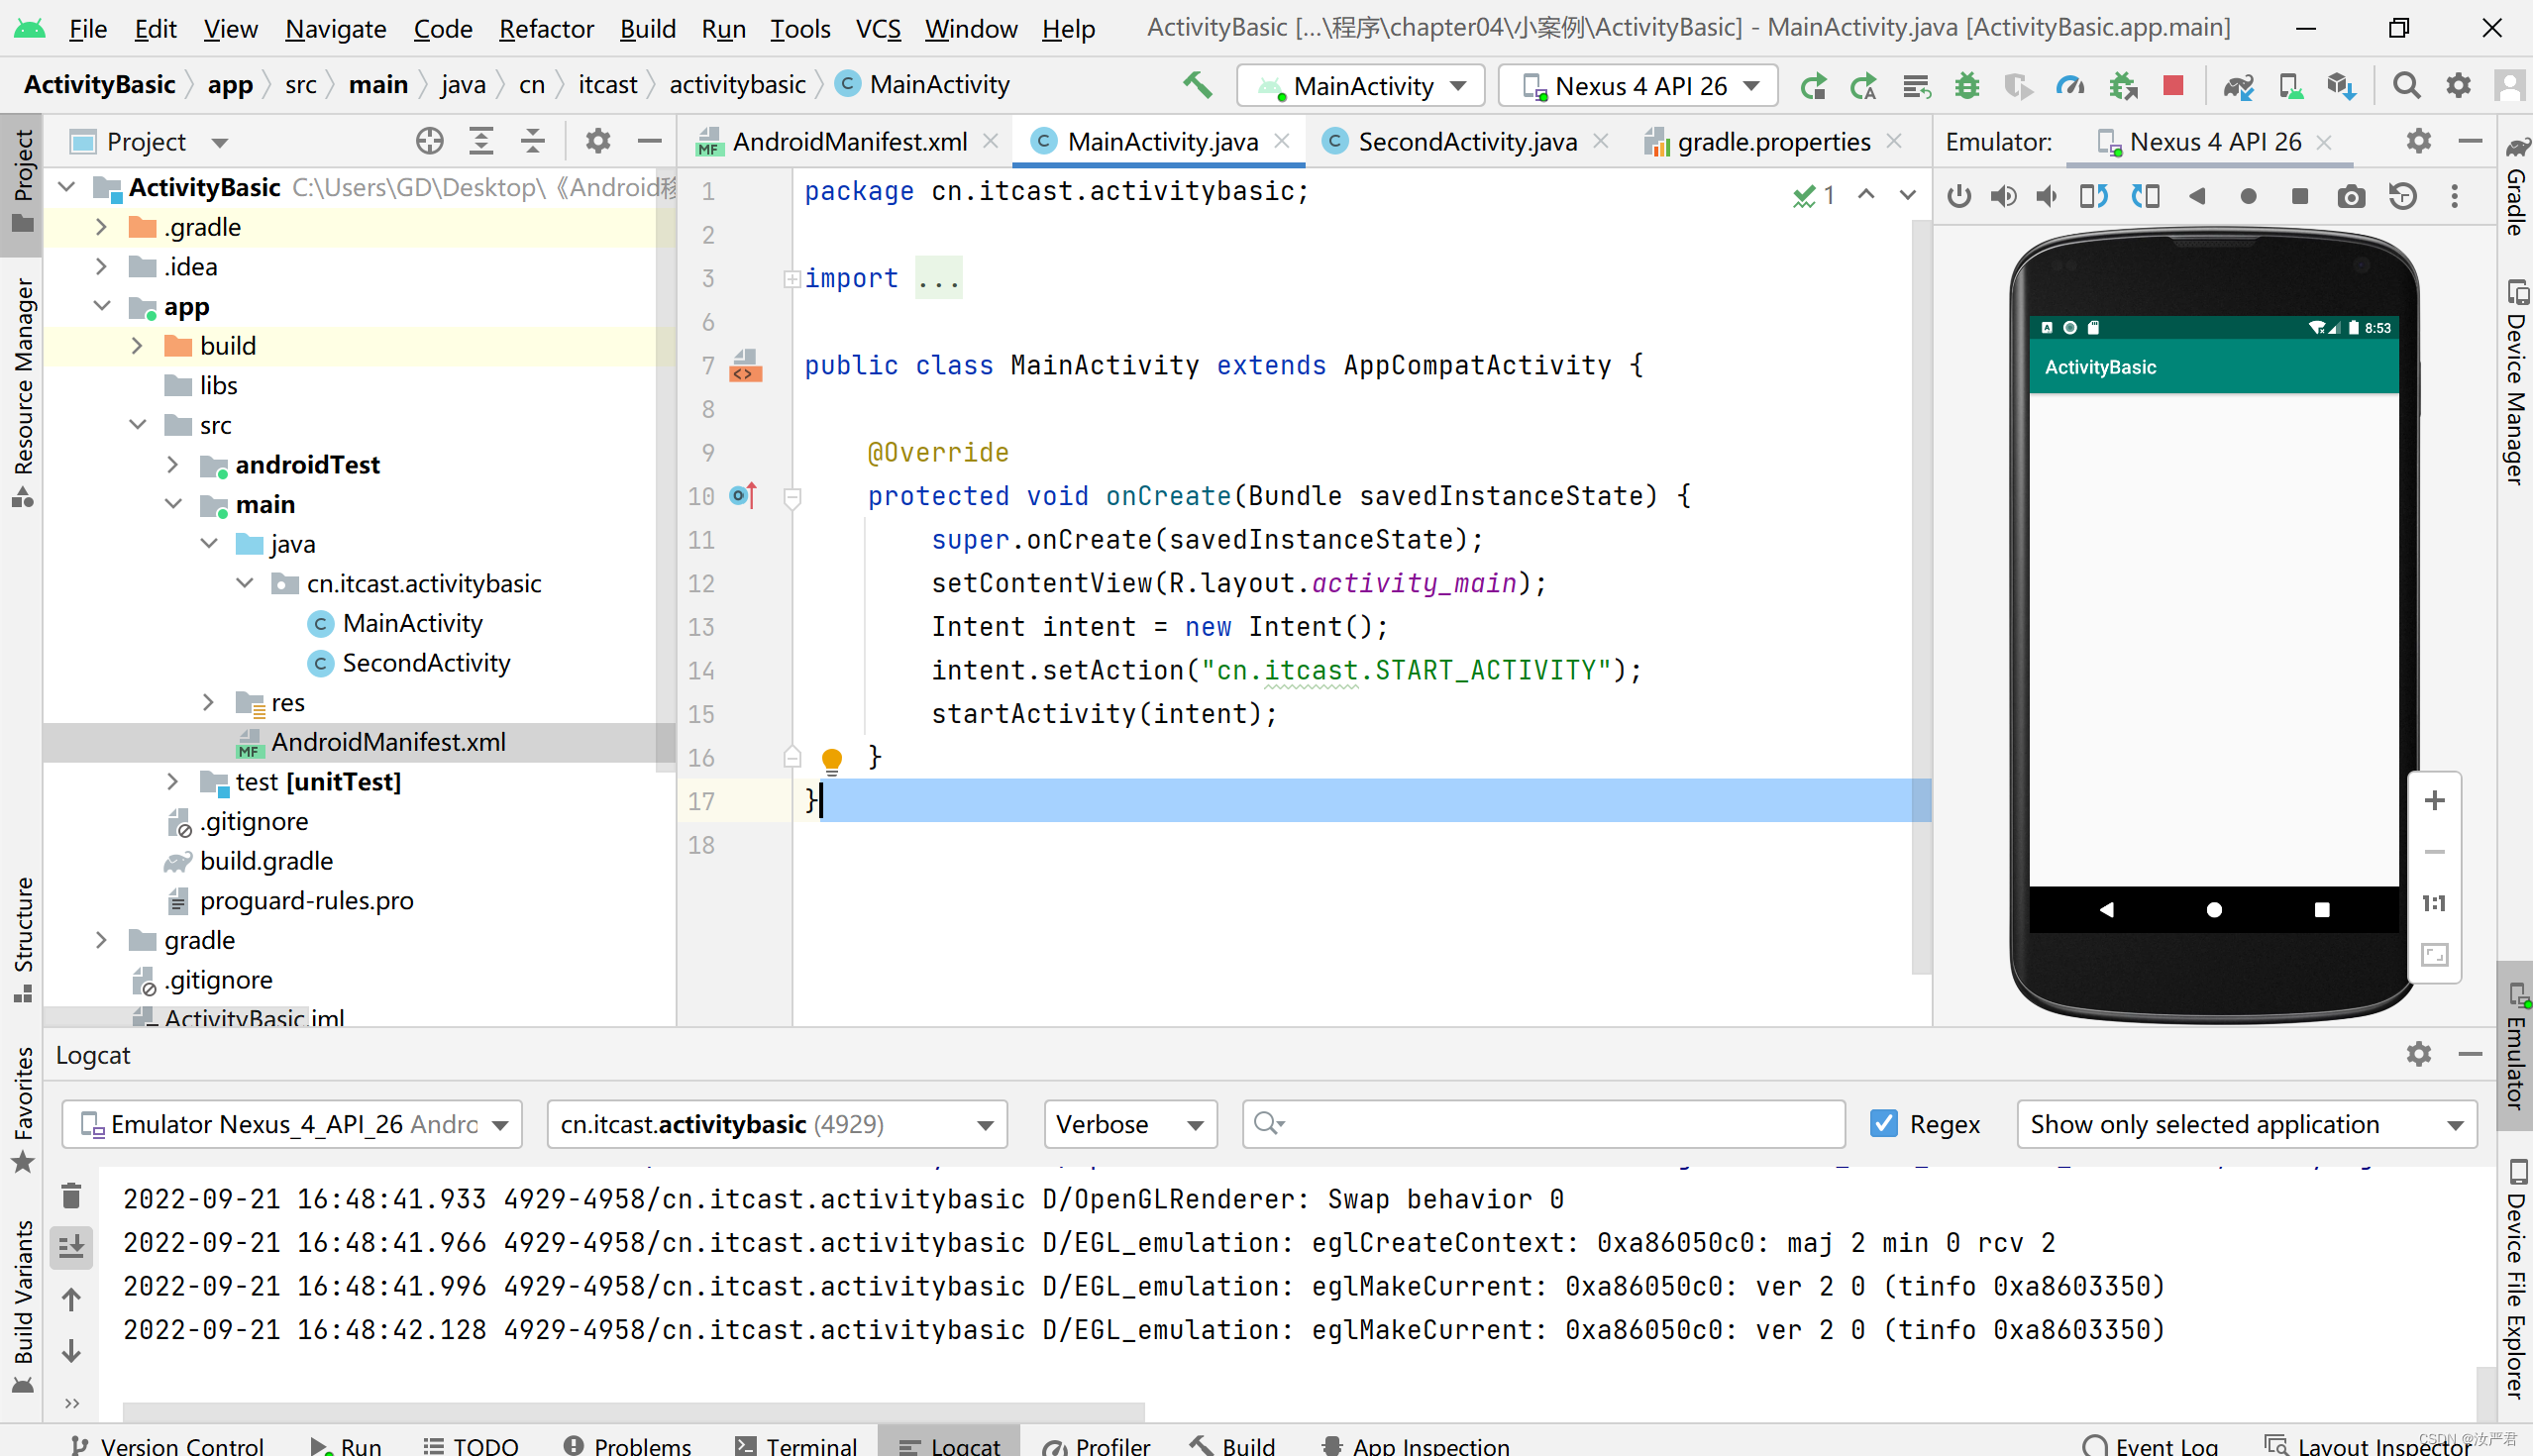Select opened file target icon in Project panel
The image size is (2533, 1456).
coord(429,142)
